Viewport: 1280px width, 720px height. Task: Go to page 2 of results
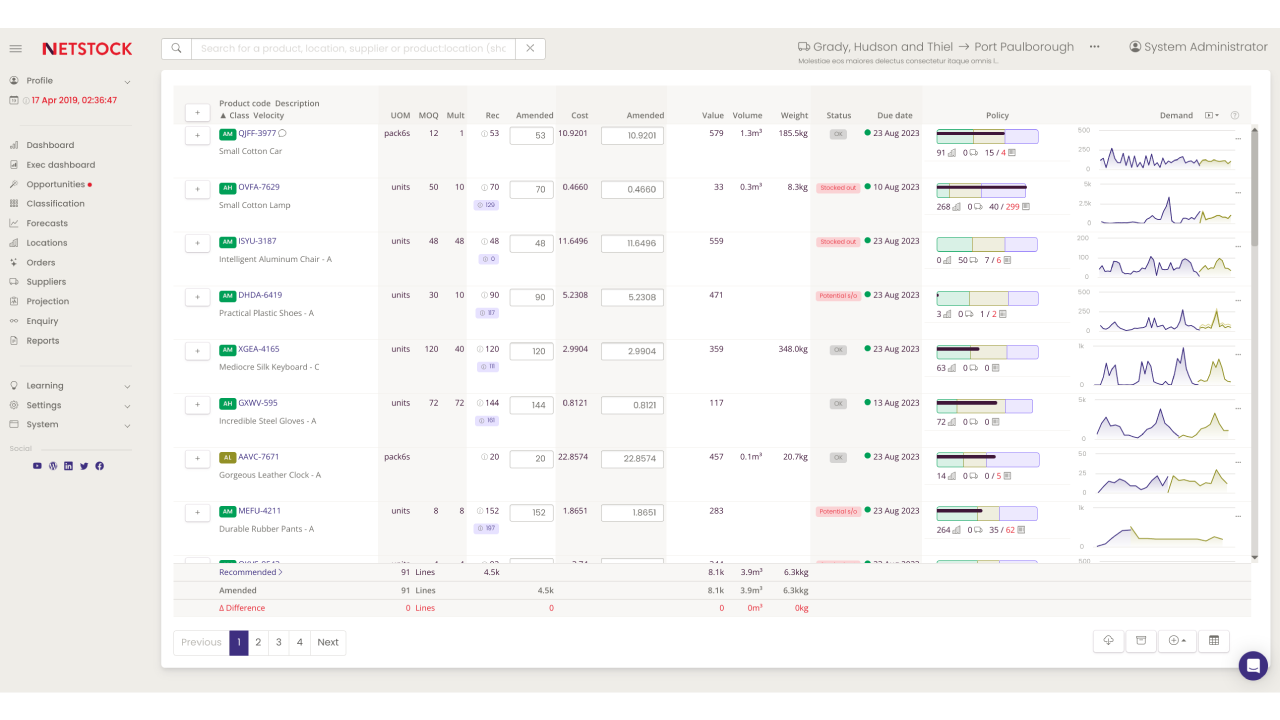tap(258, 642)
